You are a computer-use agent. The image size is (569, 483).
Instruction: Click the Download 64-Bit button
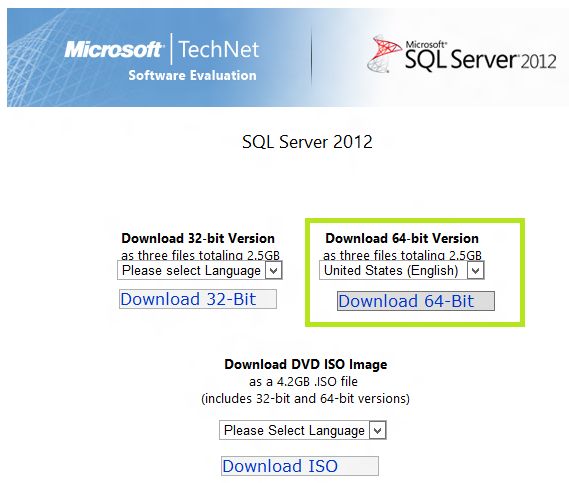[416, 301]
